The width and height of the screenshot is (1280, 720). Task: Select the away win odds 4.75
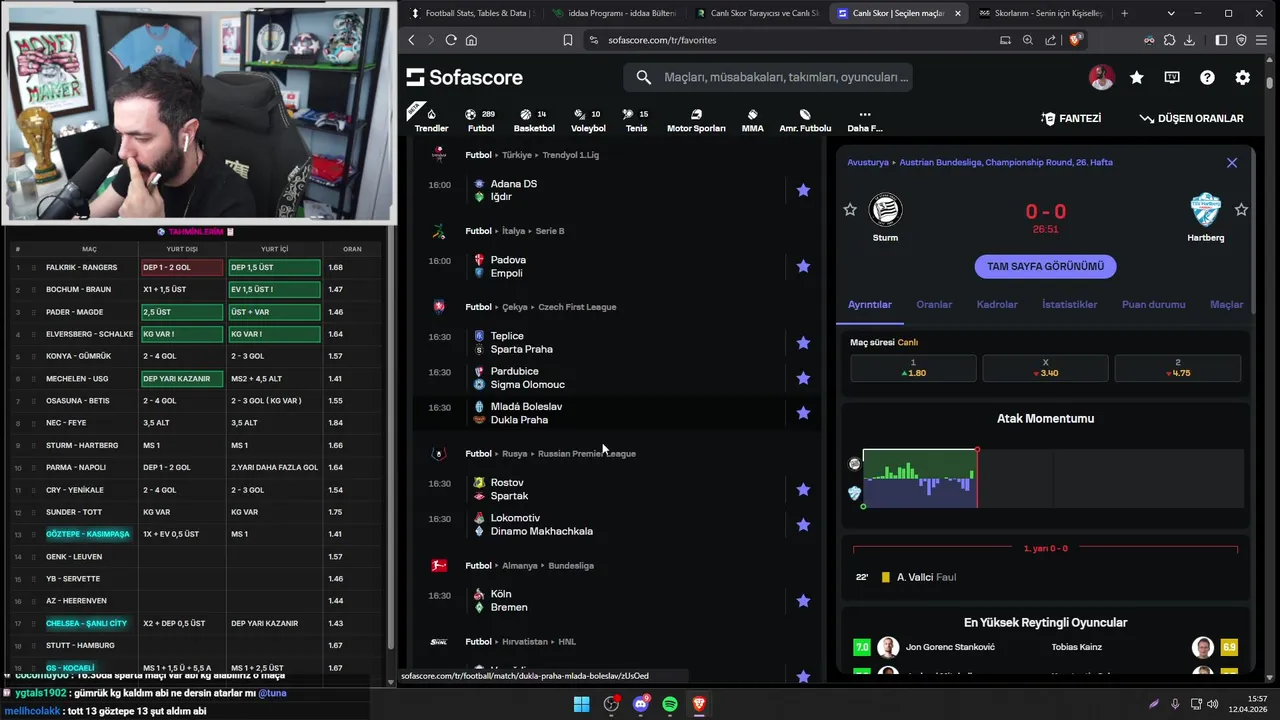click(1177, 368)
